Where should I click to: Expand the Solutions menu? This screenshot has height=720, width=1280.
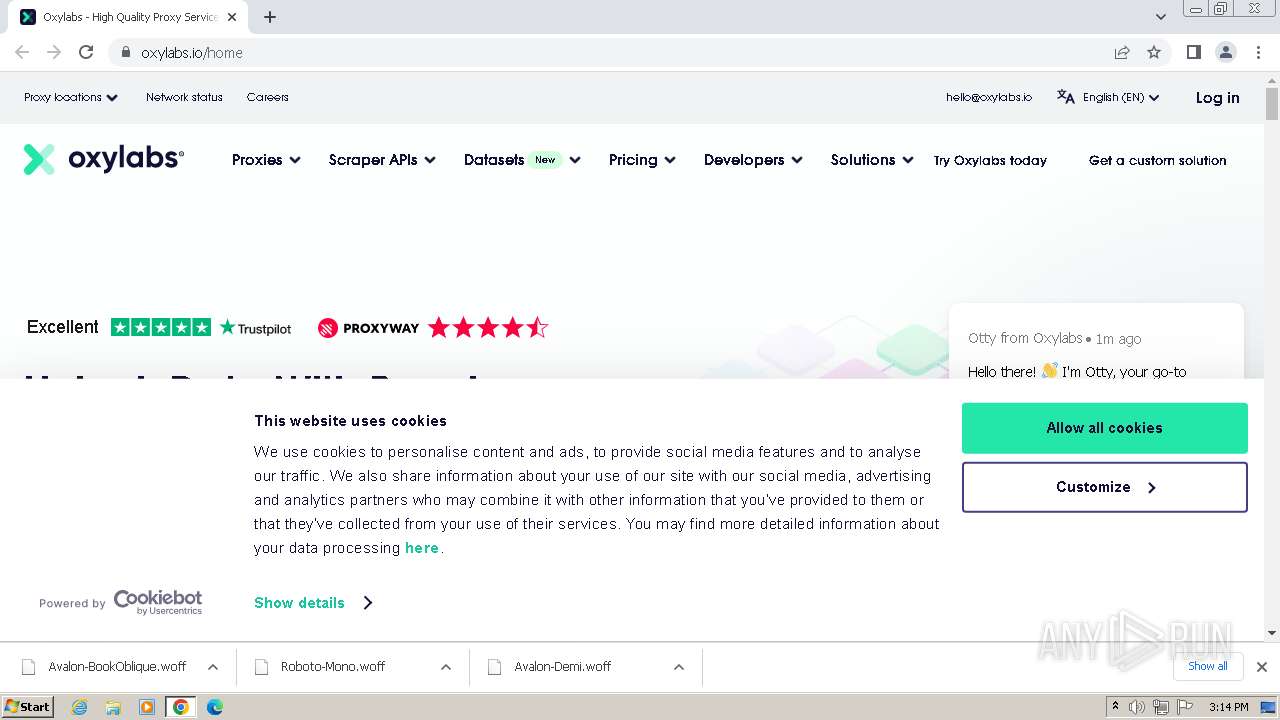pos(872,160)
